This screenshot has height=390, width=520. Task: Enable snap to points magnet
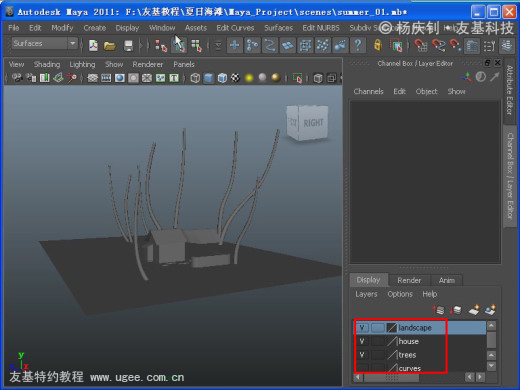pos(455,45)
